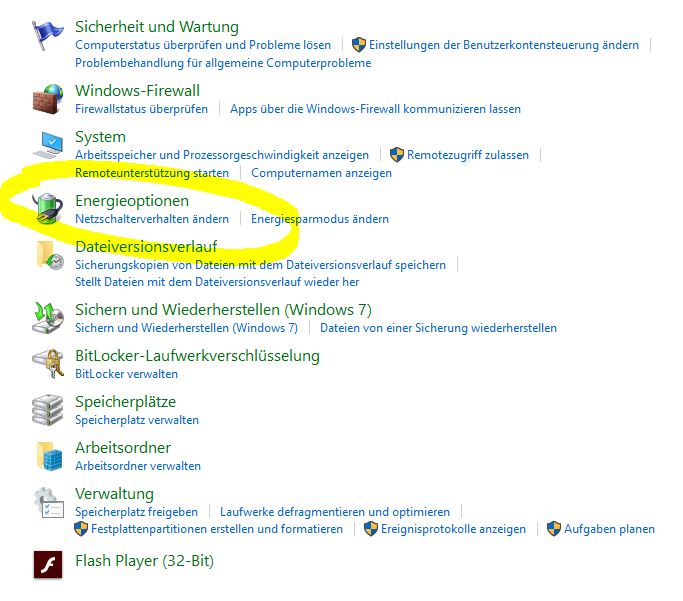Click Sicherungskopien von Dateien mit dem Dateiversionsverlauf speichern
683x601 pixels.
click(x=260, y=265)
